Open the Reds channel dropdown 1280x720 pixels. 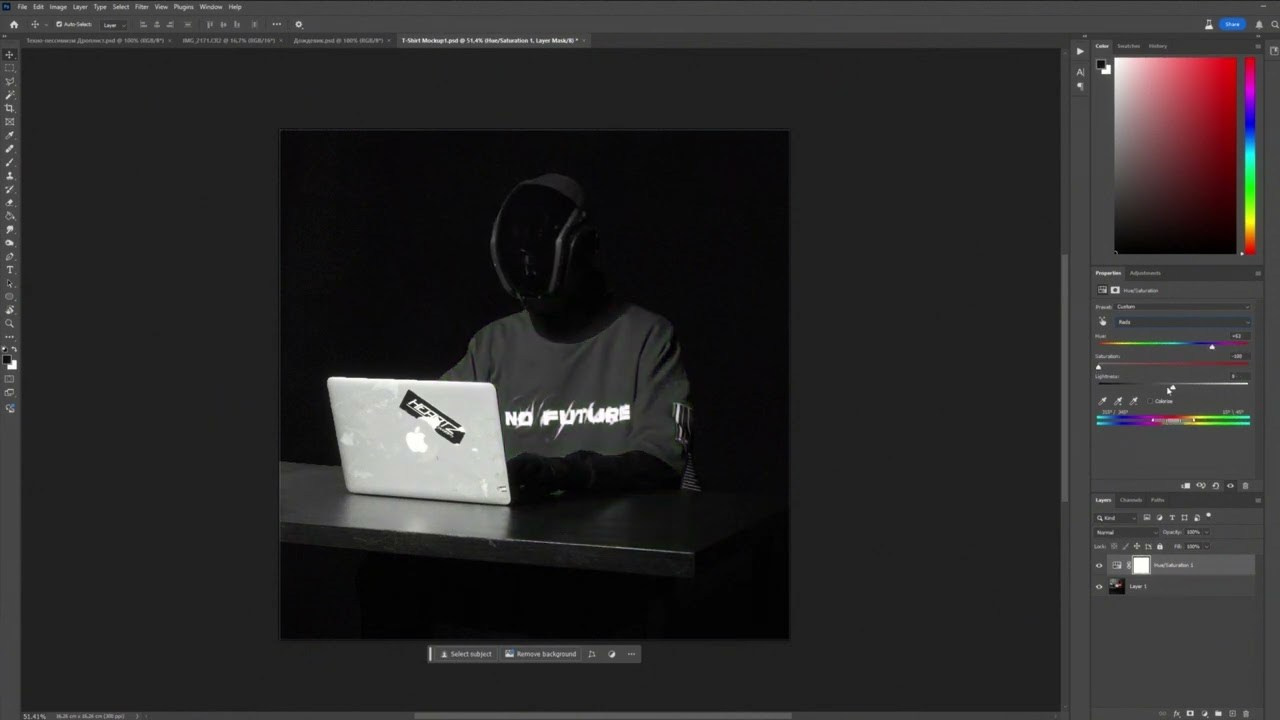pyautogui.click(x=1182, y=322)
